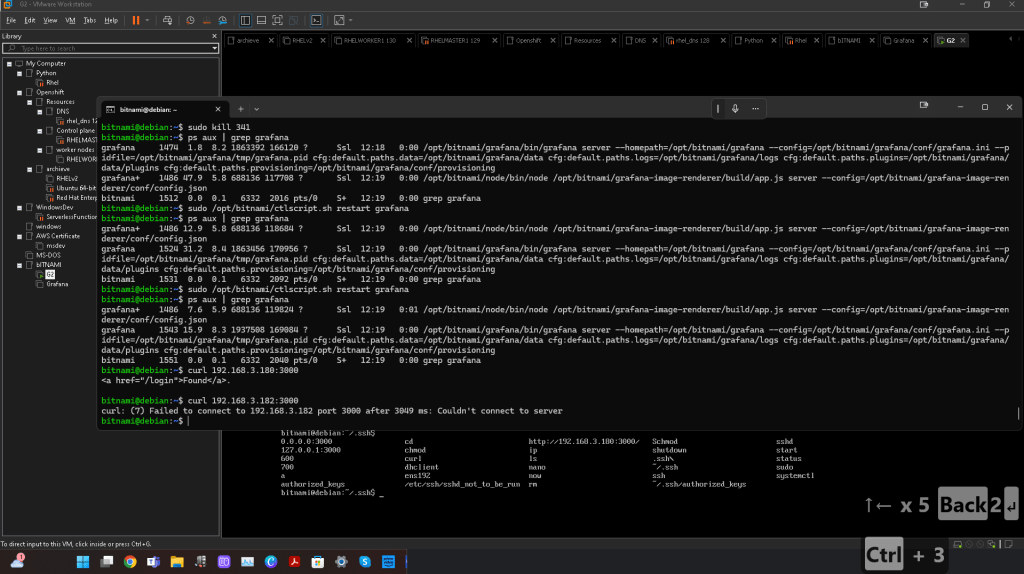Open the Edit menu
Image resolution: width=1024 pixels, height=574 pixels.
point(30,20)
